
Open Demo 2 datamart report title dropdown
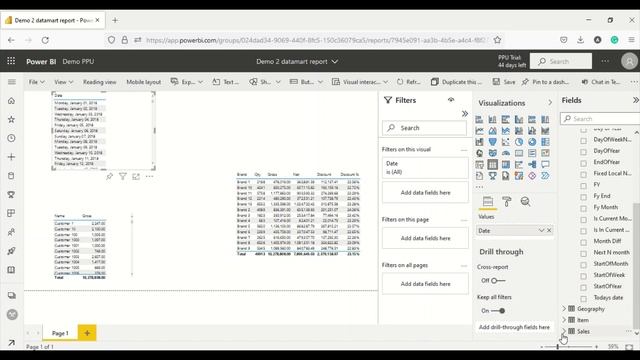pos(297,62)
